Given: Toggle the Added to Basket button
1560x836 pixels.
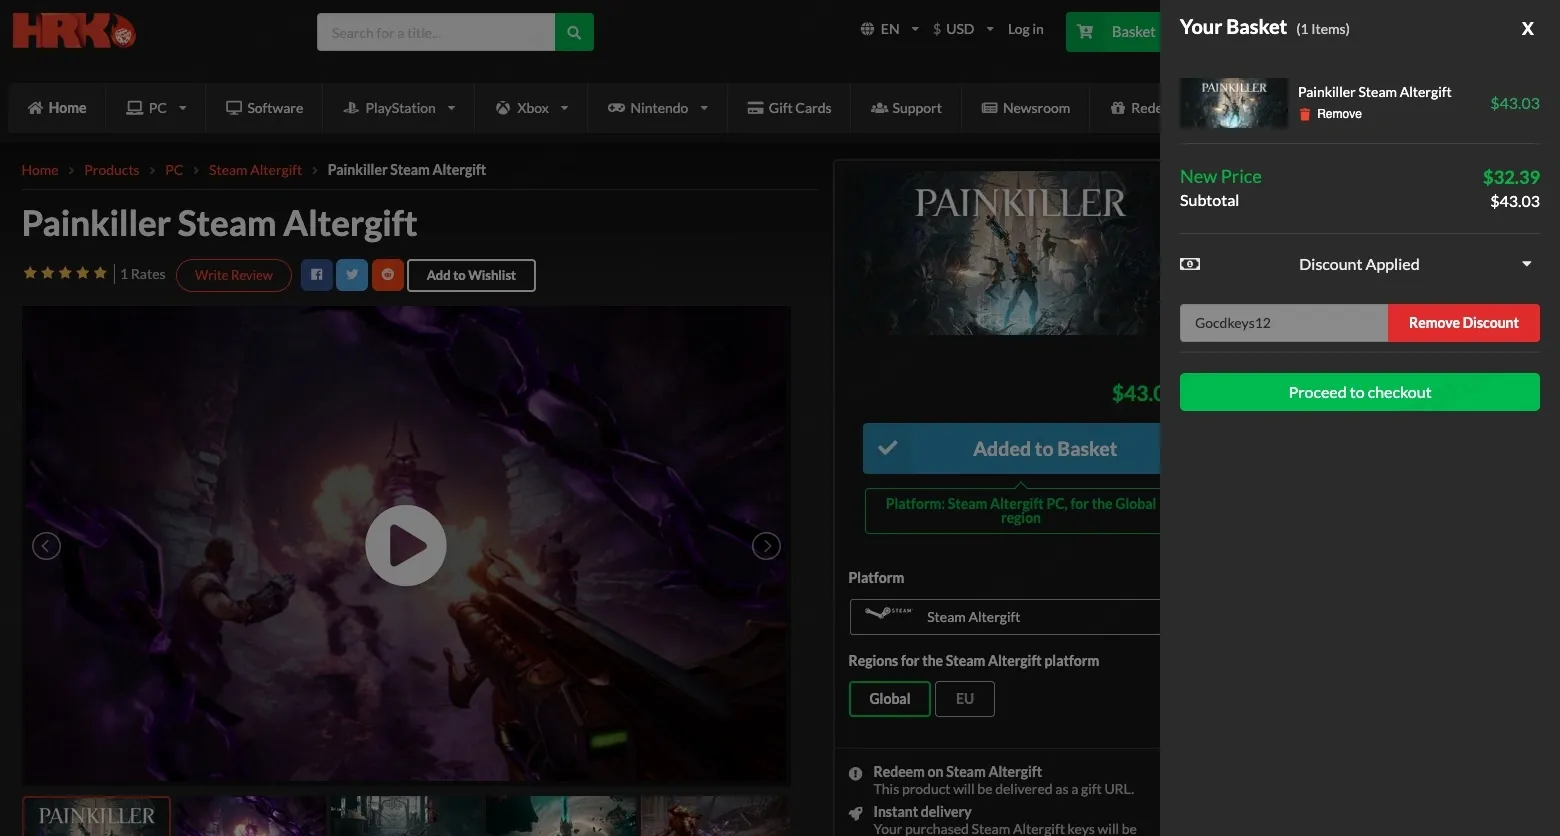Looking at the screenshot, I should tap(1011, 449).
